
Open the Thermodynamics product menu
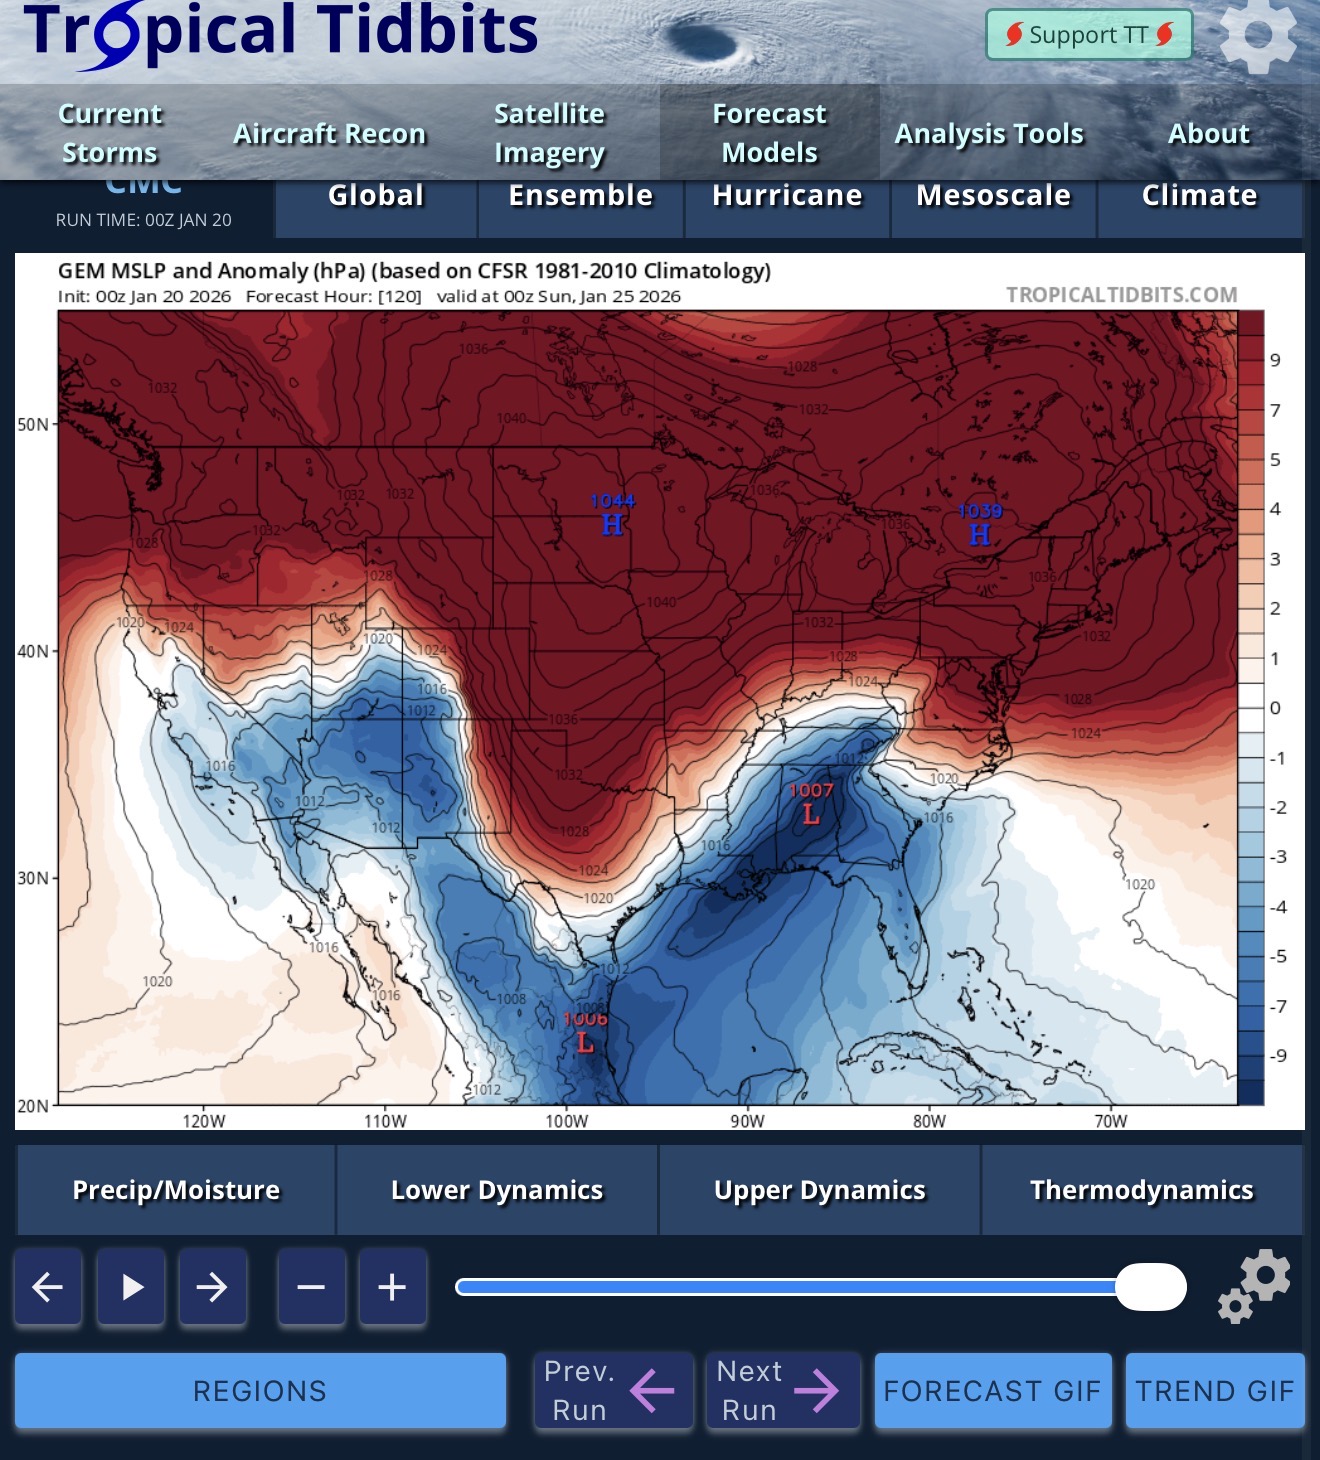tap(1142, 1190)
